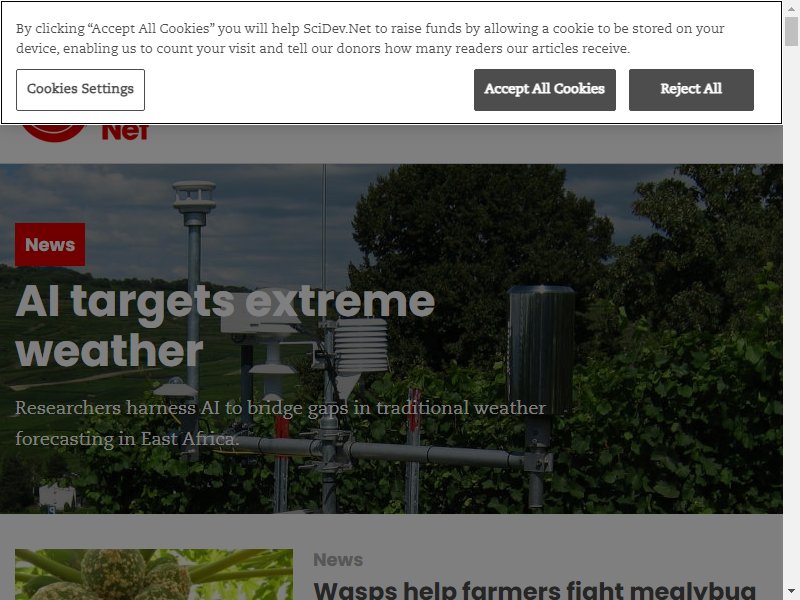Click the 'Researchers harness AI' summary text
This screenshot has width=800, height=600.
point(280,423)
